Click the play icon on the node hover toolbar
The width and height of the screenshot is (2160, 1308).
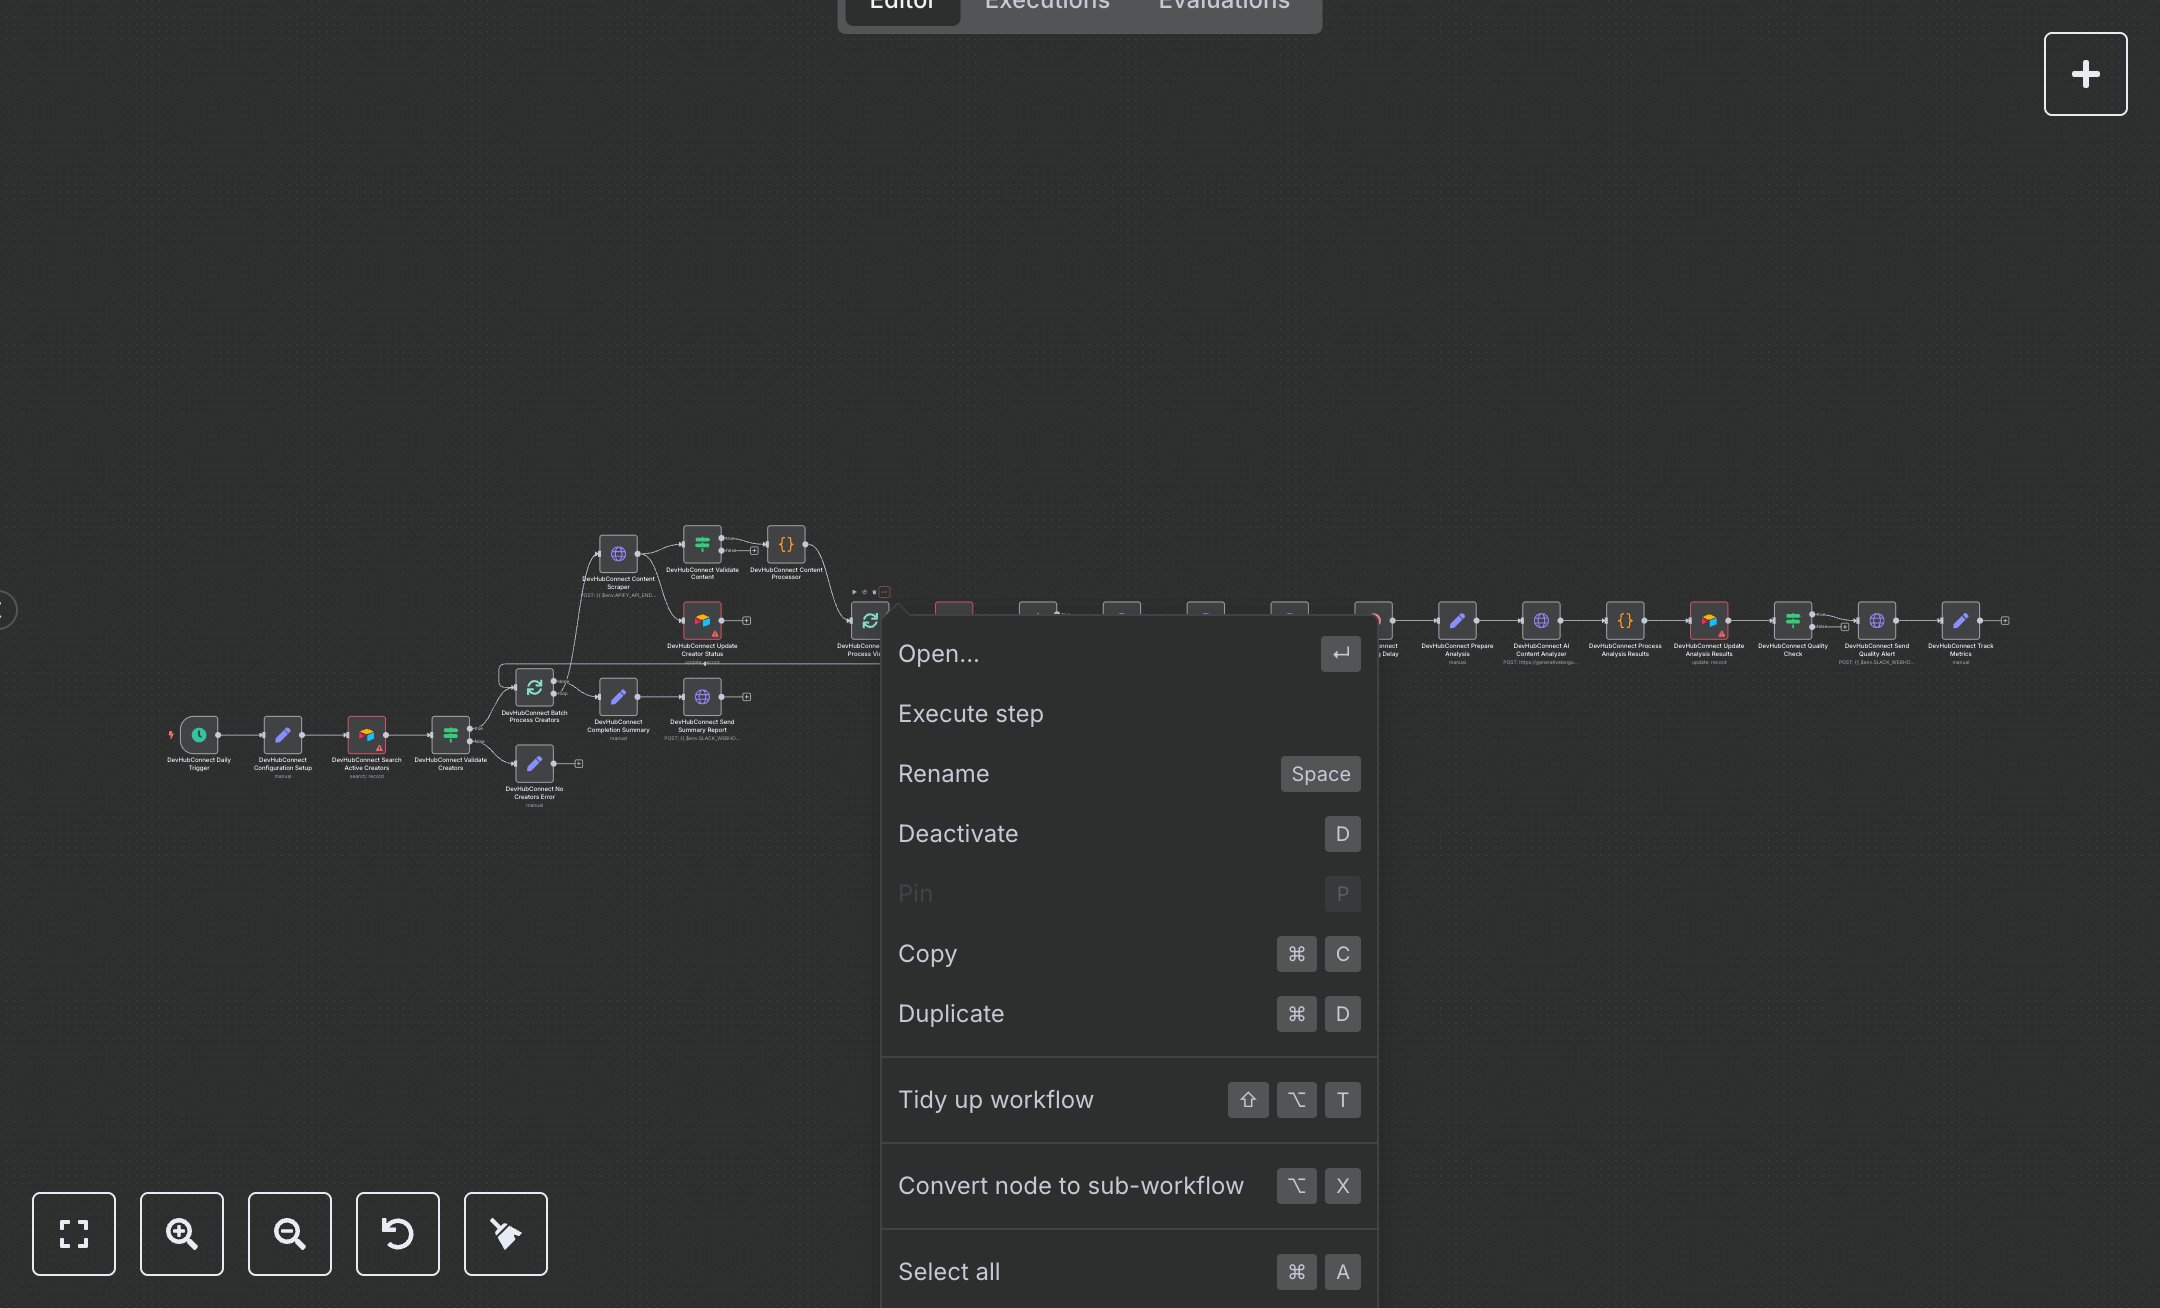click(854, 592)
